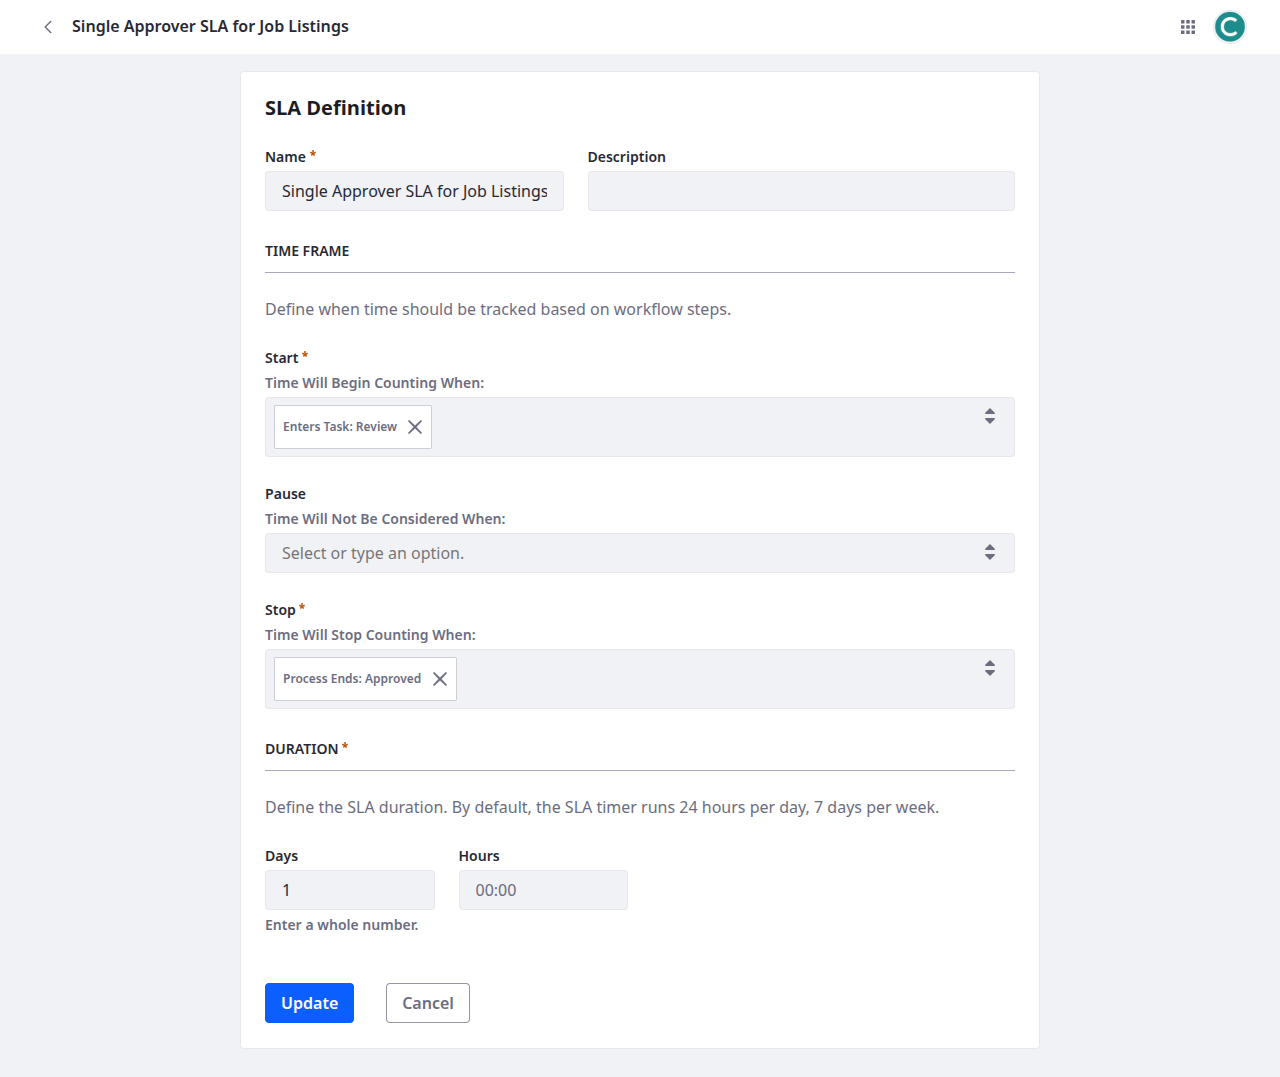Viewport: 1280px width, 1077px height.
Task: Open the applications grid menu
Action: (1188, 27)
